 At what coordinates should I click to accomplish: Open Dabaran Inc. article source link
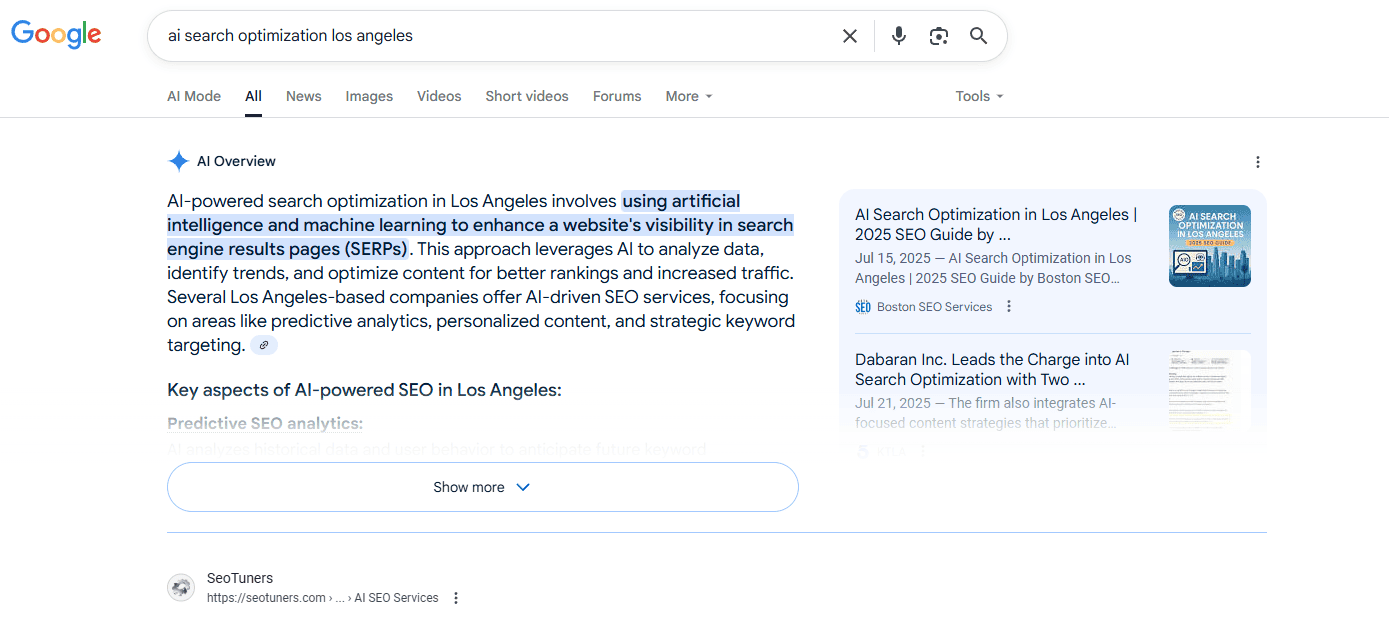click(992, 370)
